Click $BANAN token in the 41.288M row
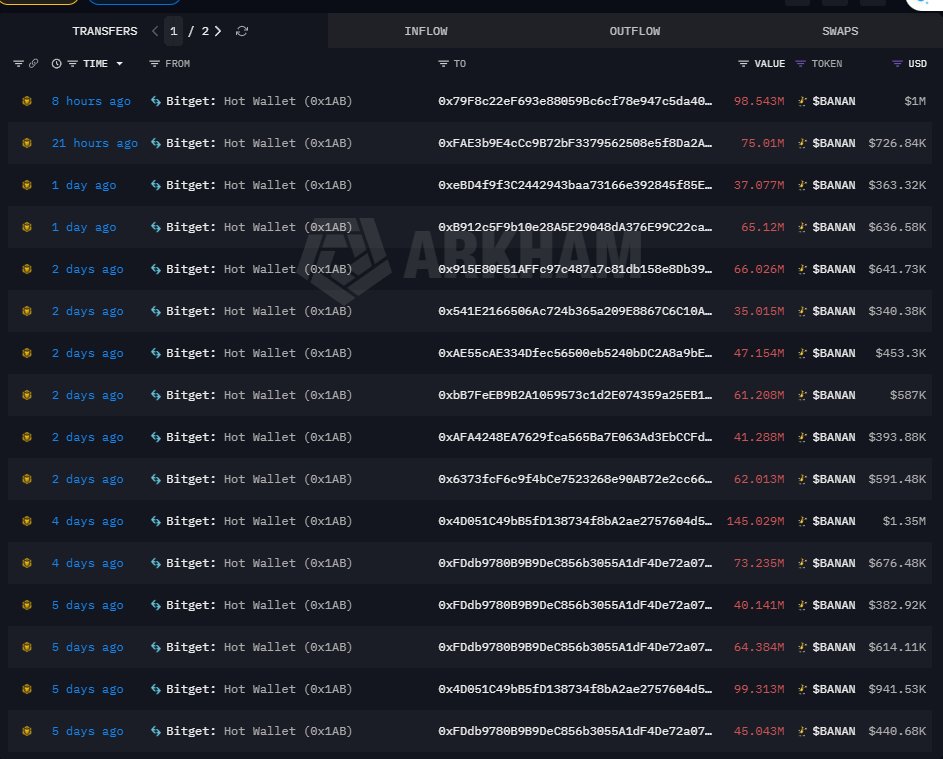Viewport: 943px width, 759px height. (834, 437)
